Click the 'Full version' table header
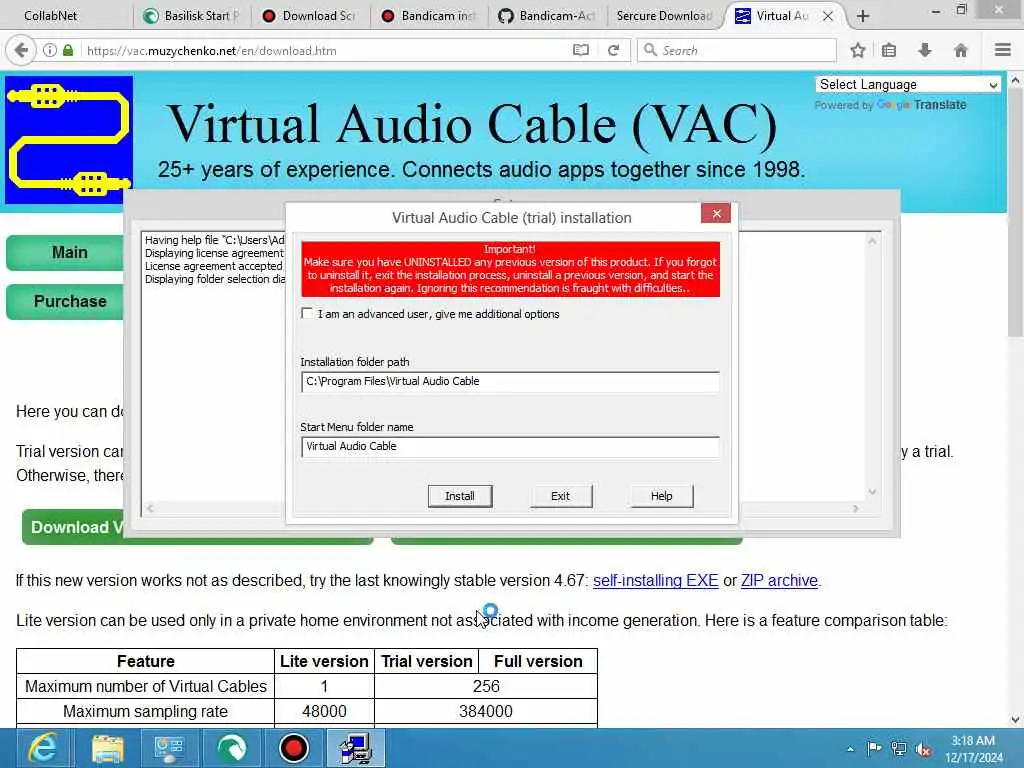Image resolution: width=1024 pixels, height=768 pixels. 538,662
